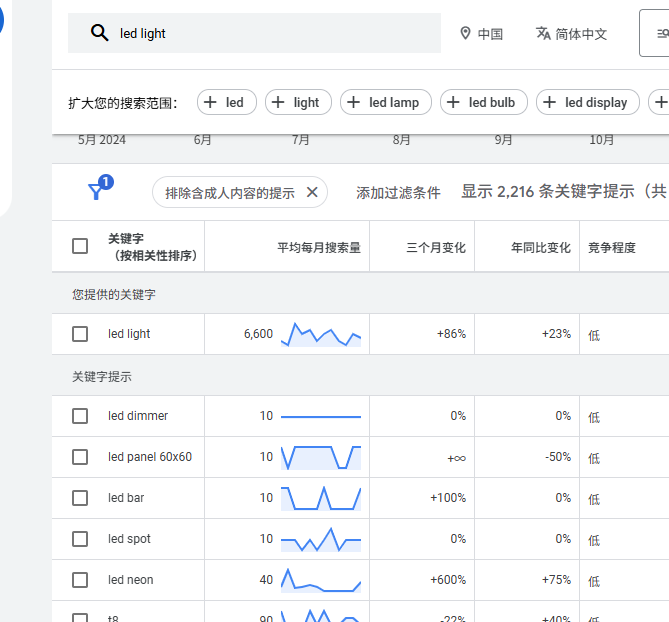Click the 'led light' keyword text
This screenshot has height=622, width=669.
coord(129,334)
